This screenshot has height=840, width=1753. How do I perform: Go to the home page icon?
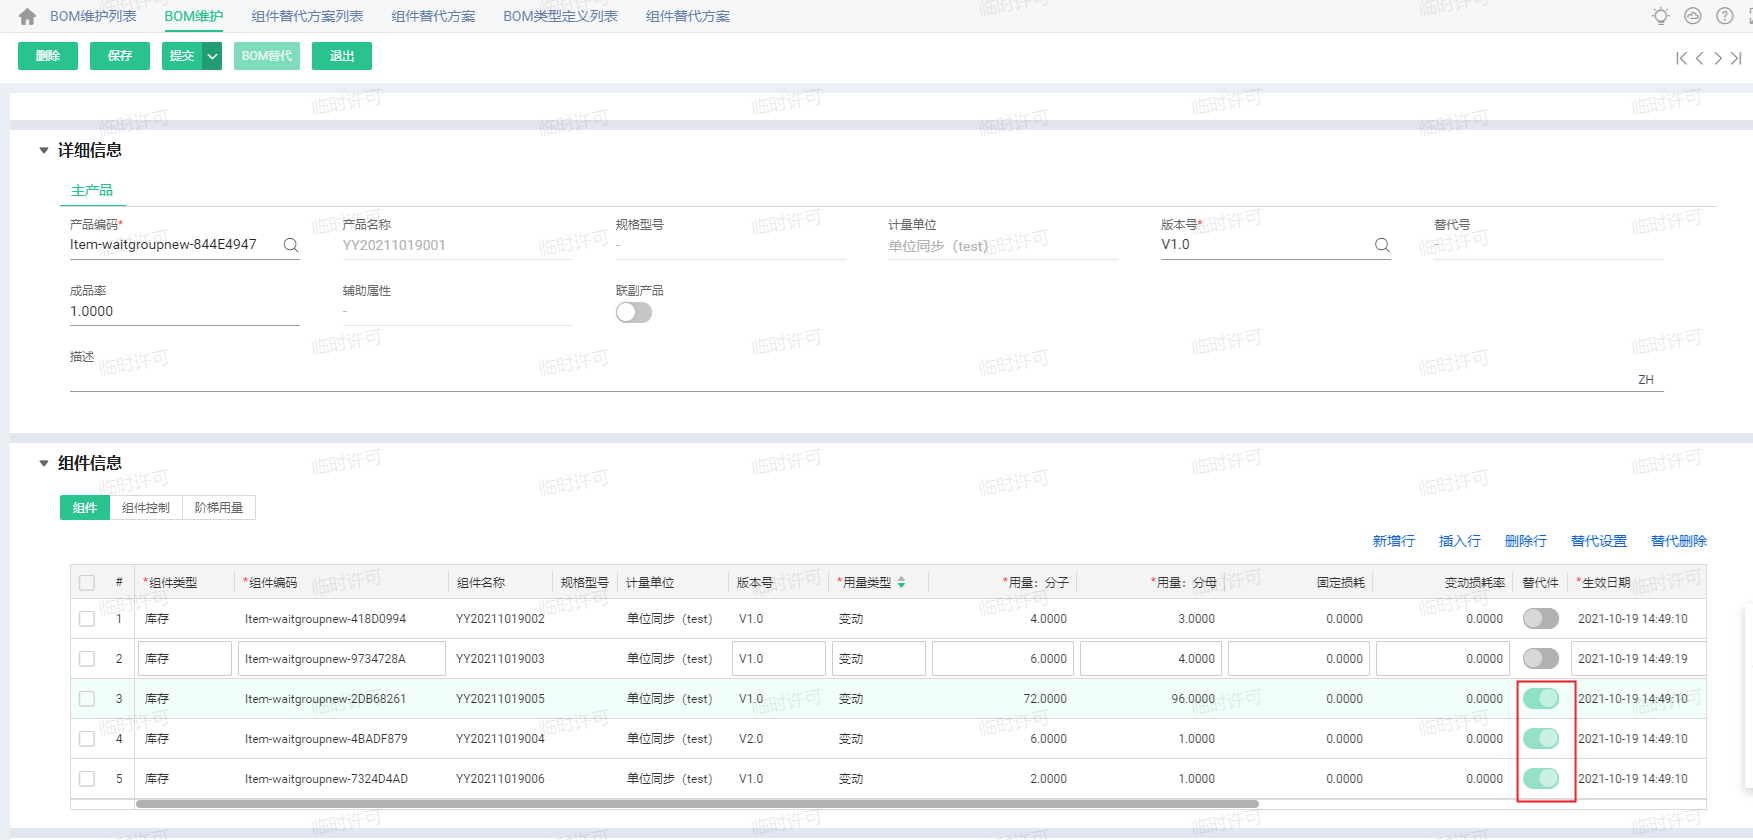(x=27, y=16)
